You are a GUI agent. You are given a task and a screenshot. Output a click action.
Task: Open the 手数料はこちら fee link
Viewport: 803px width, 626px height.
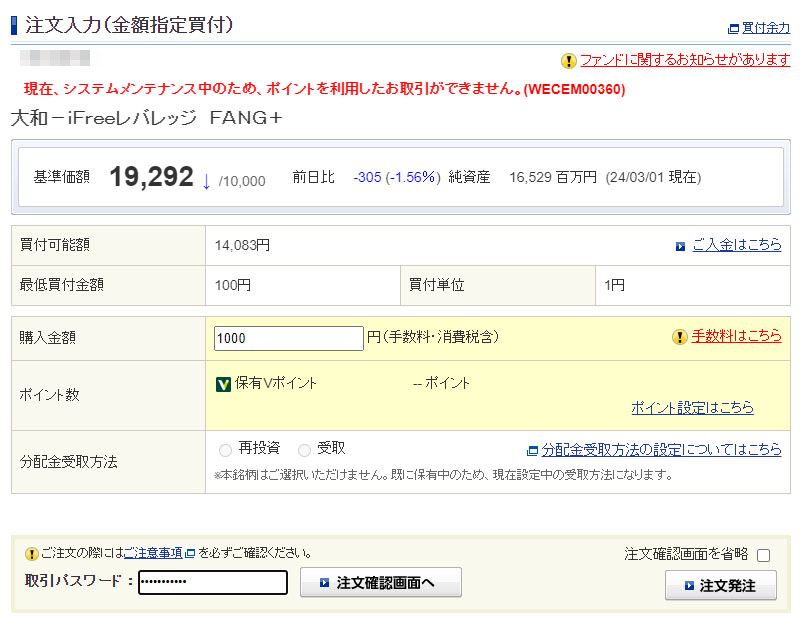click(x=737, y=337)
